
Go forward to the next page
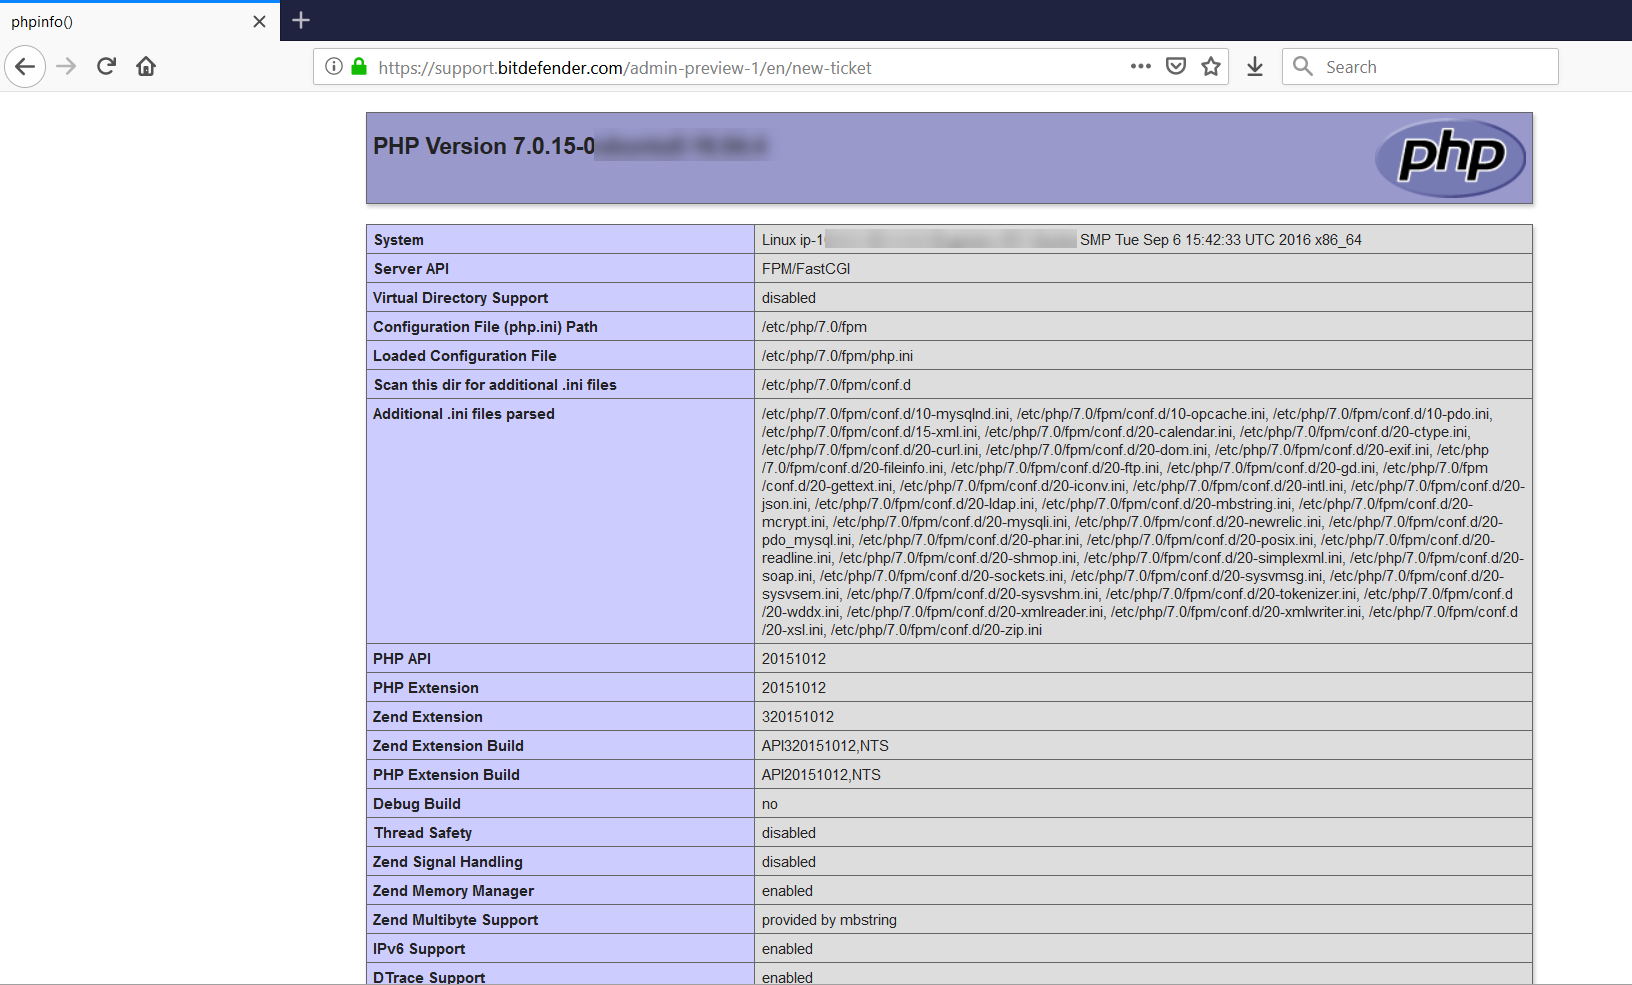[66, 66]
